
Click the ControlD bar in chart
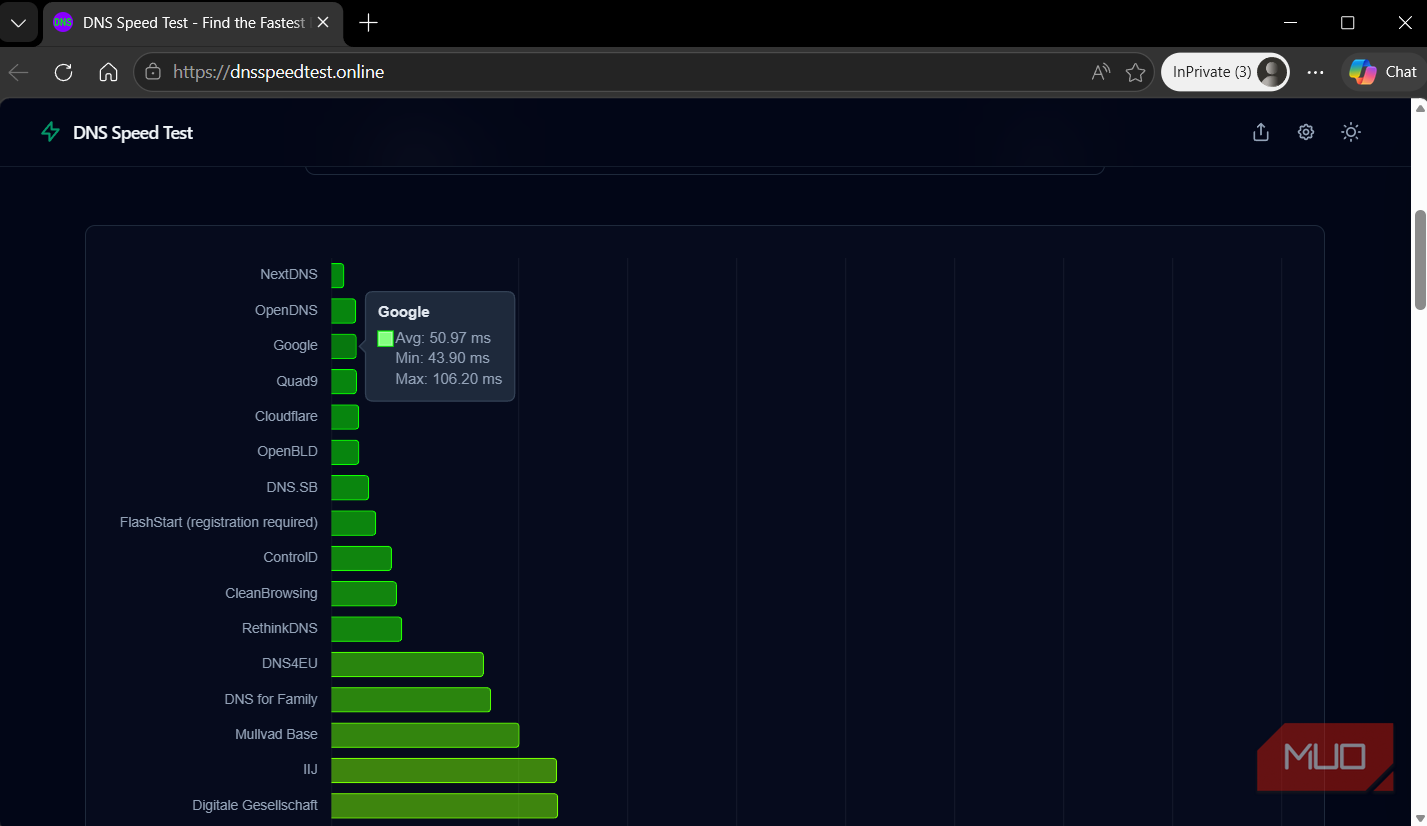(361, 558)
